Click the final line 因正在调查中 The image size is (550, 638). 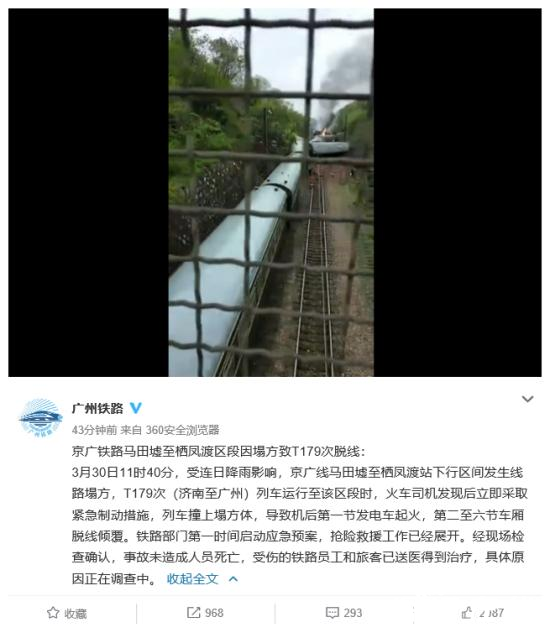coord(114,579)
